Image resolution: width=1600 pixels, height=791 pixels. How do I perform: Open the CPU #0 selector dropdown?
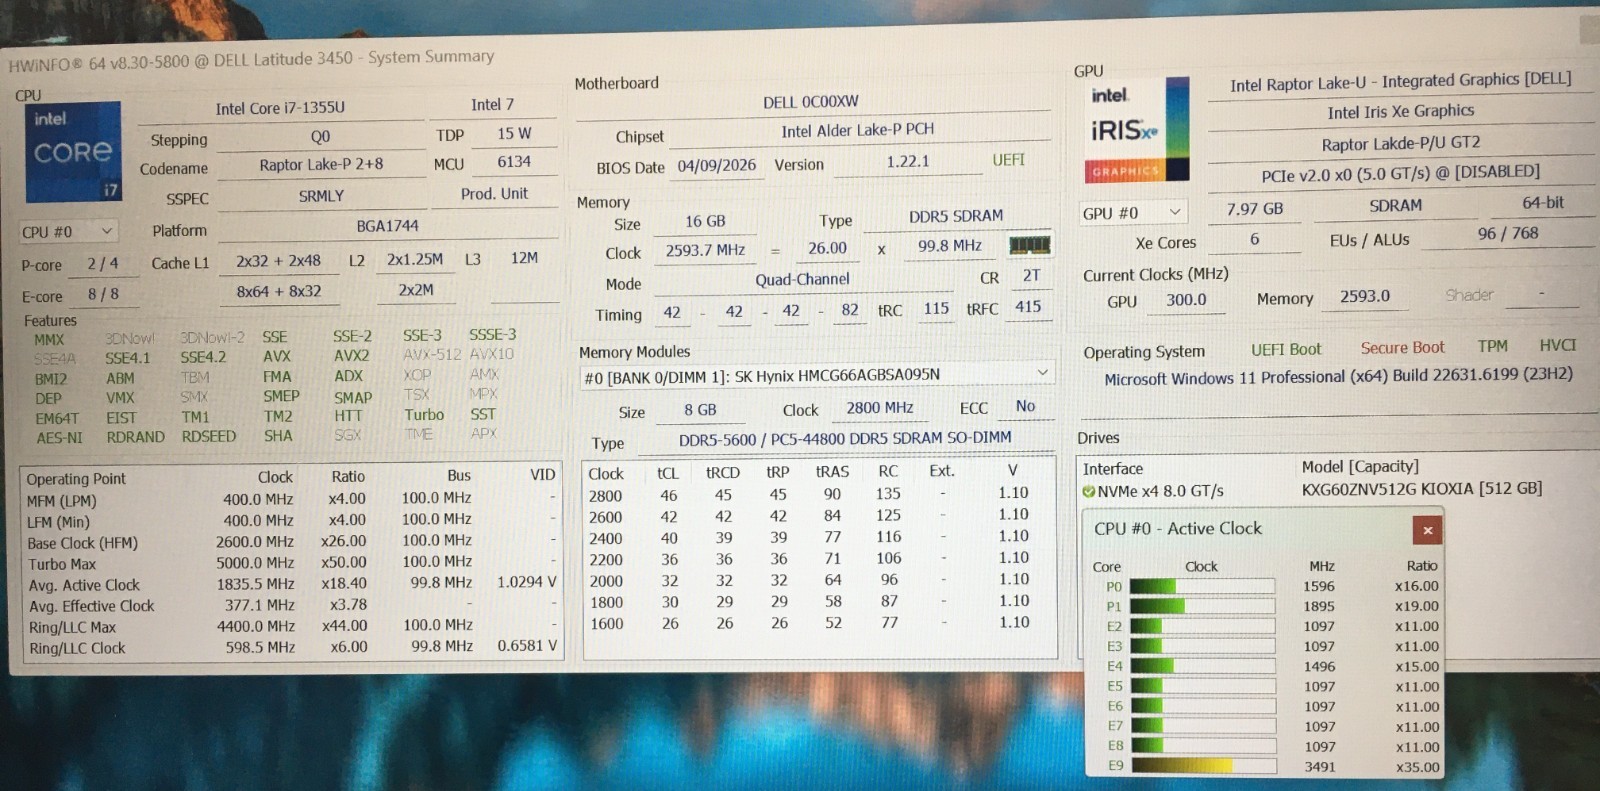click(68, 232)
